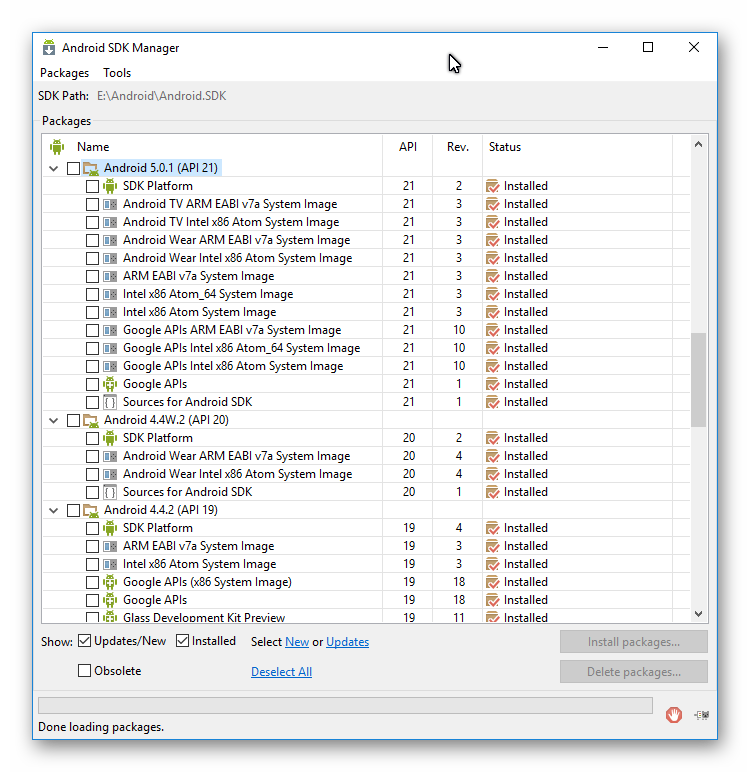The image size is (750, 772).
Task: Click the red stop hand icon
Action: (673, 714)
